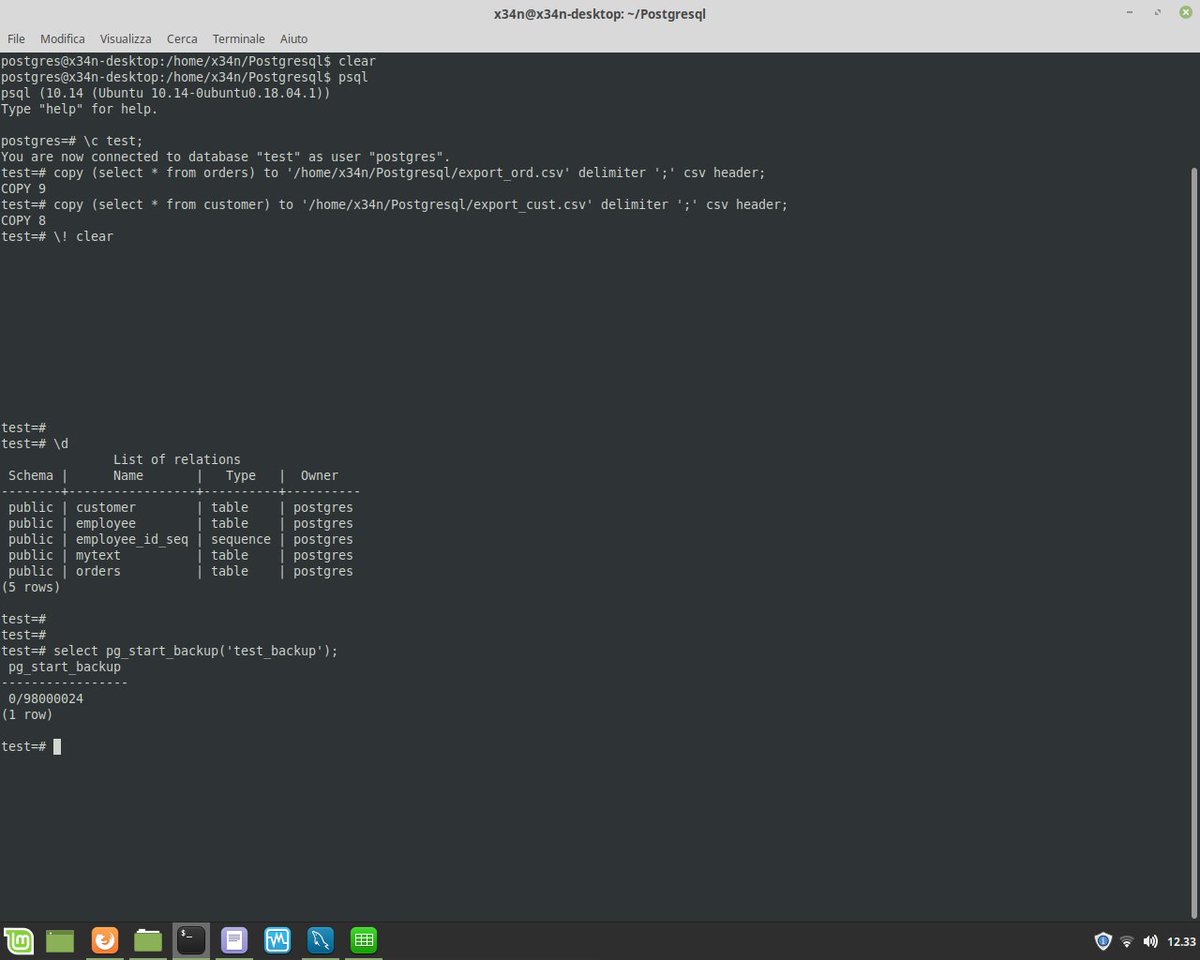Screen dimensions: 1200x960
Task: Click 'orders' table name in list
Action: click(x=98, y=571)
